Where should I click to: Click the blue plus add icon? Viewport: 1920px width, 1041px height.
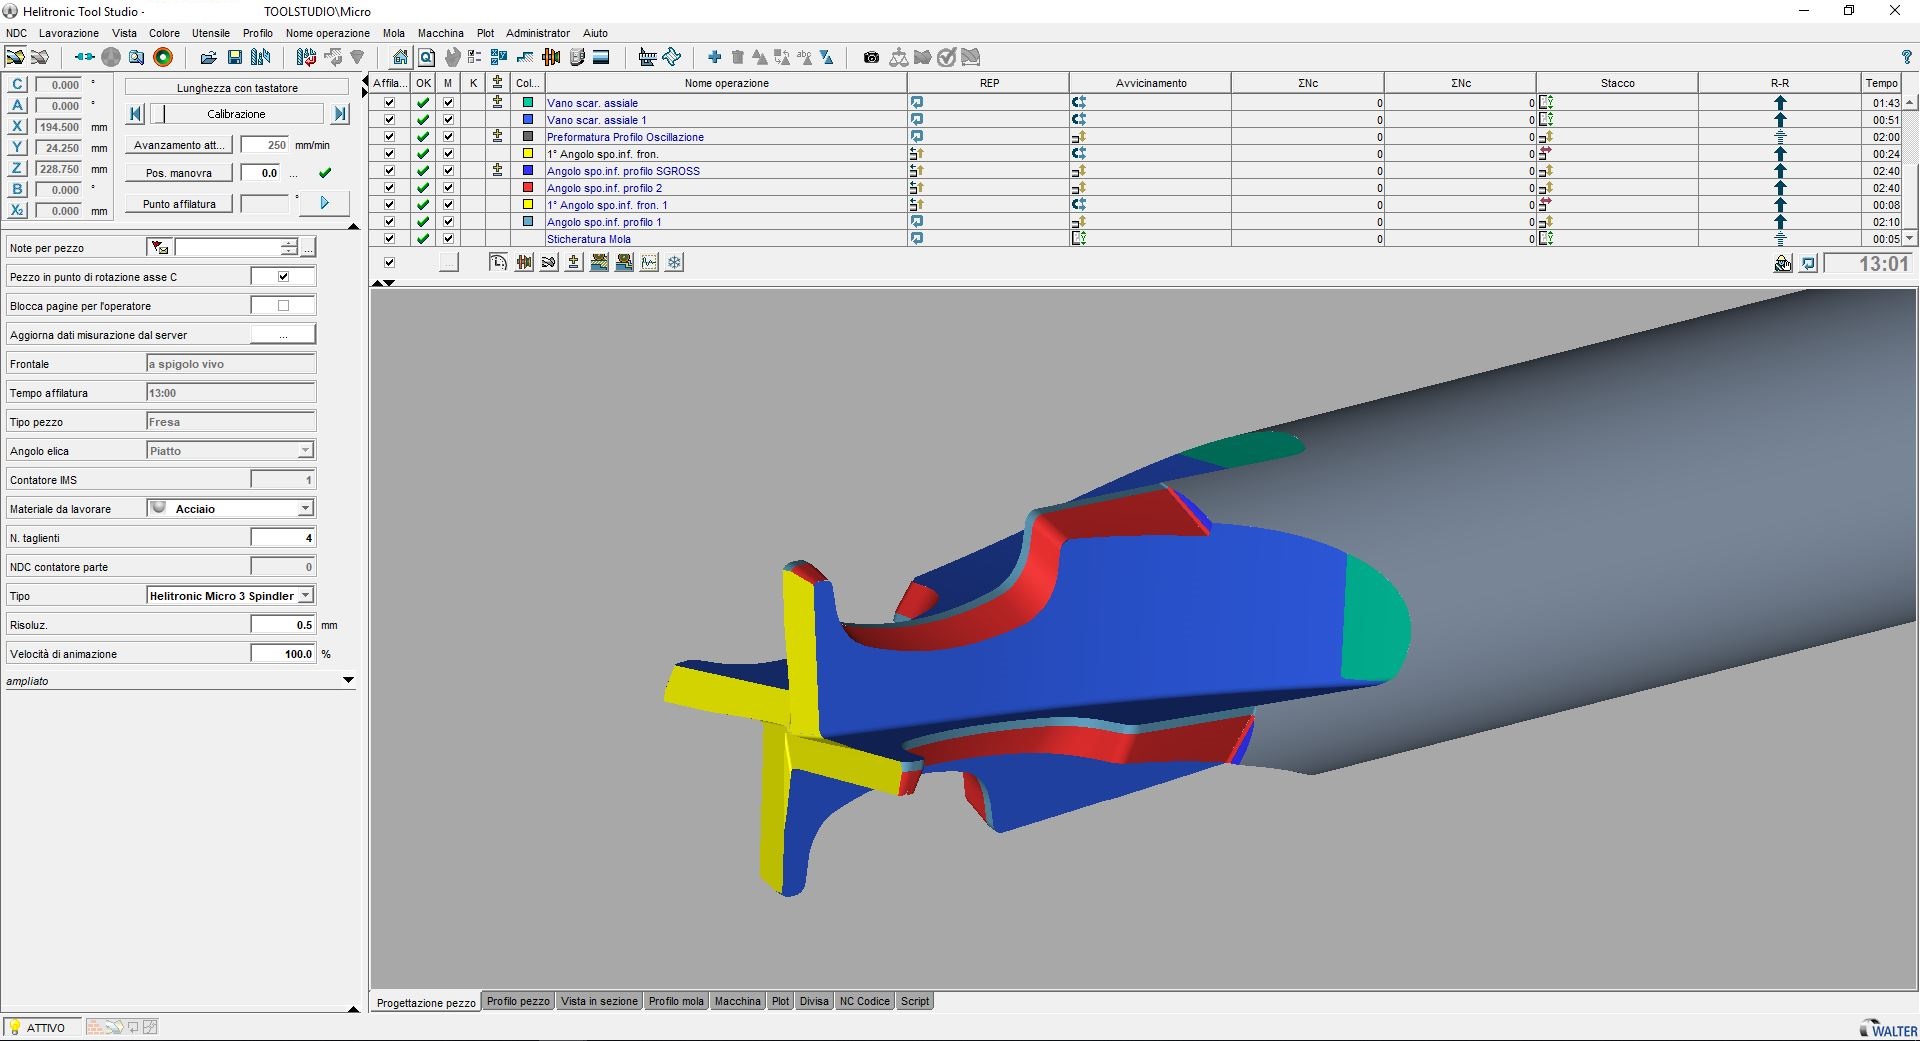(x=714, y=57)
